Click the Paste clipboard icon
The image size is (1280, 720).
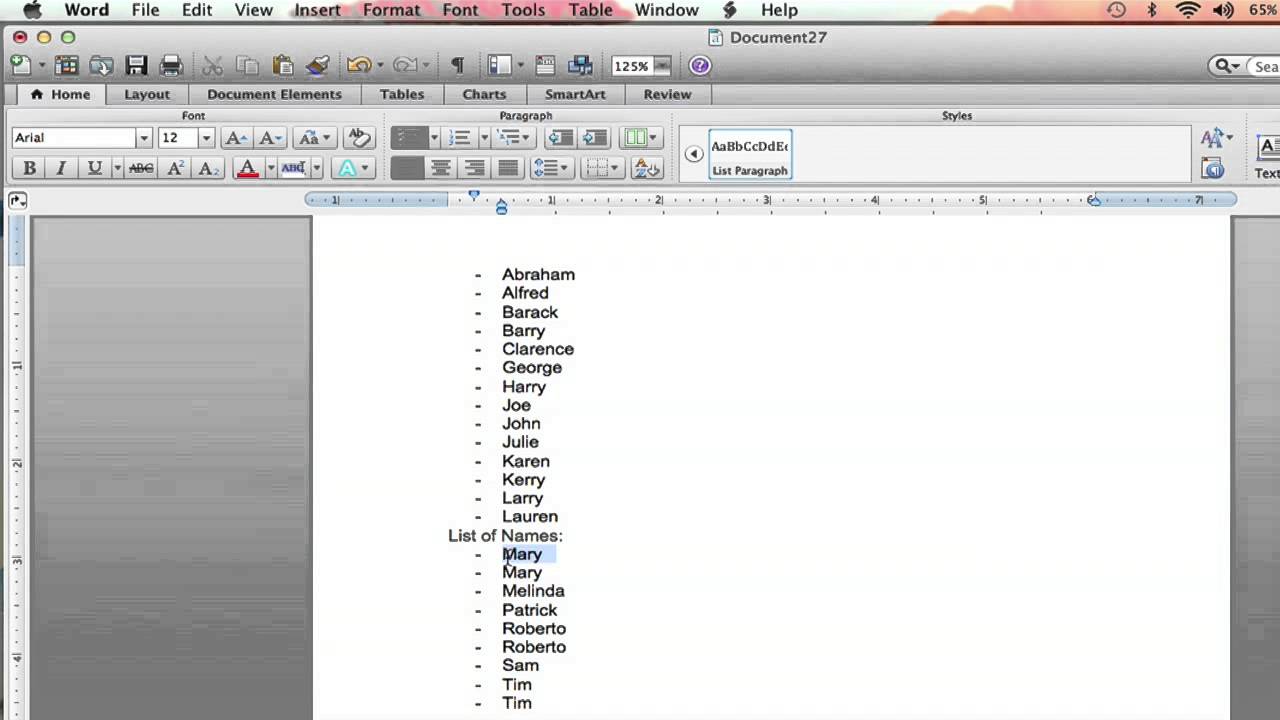(x=282, y=66)
